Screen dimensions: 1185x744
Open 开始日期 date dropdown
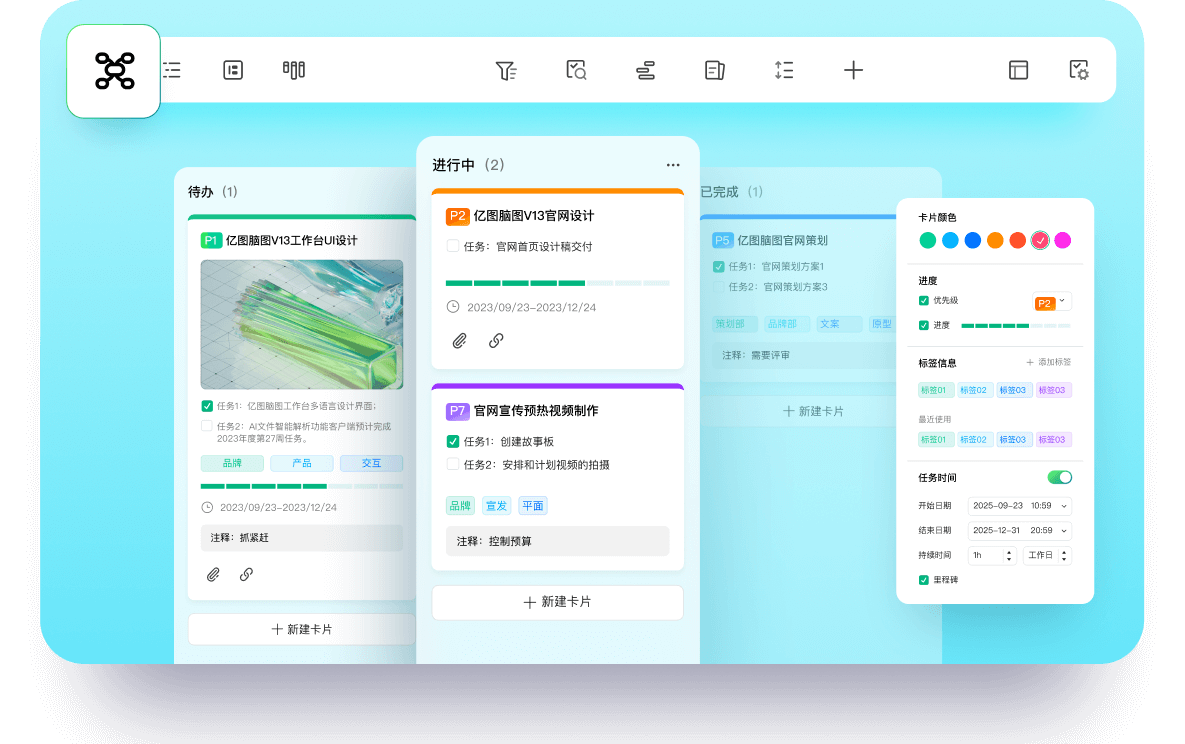pos(1019,506)
